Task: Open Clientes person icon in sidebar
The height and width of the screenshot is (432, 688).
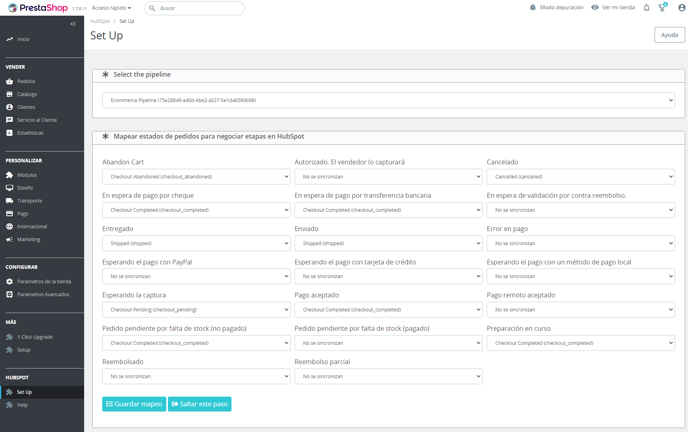Action: pos(9,107)
